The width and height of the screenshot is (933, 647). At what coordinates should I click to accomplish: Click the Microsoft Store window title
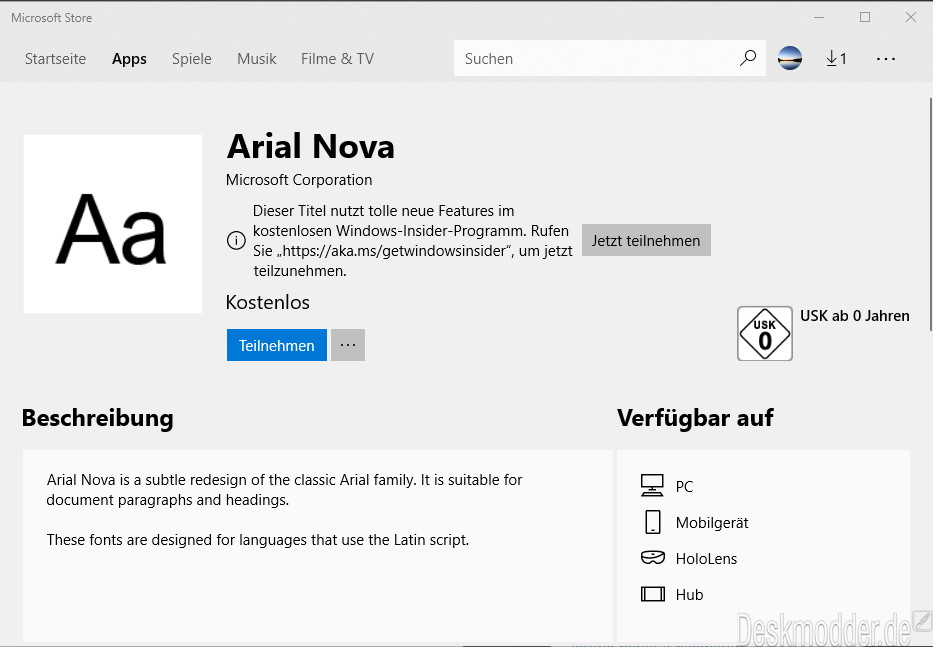[x=51, y=18]
